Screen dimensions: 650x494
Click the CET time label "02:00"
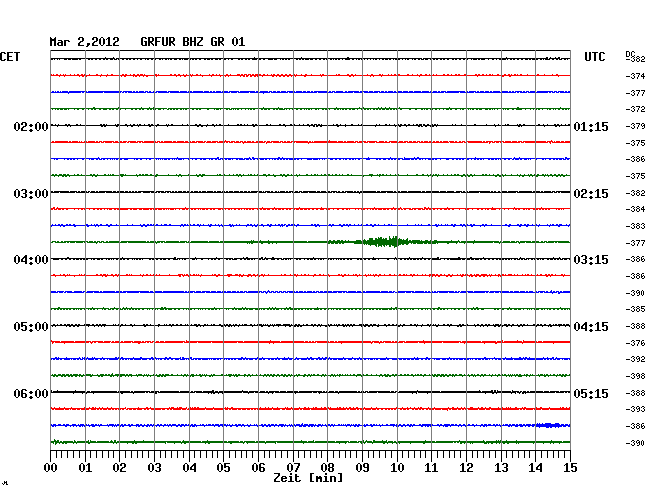pyautogui.click(x=31, y=126)
